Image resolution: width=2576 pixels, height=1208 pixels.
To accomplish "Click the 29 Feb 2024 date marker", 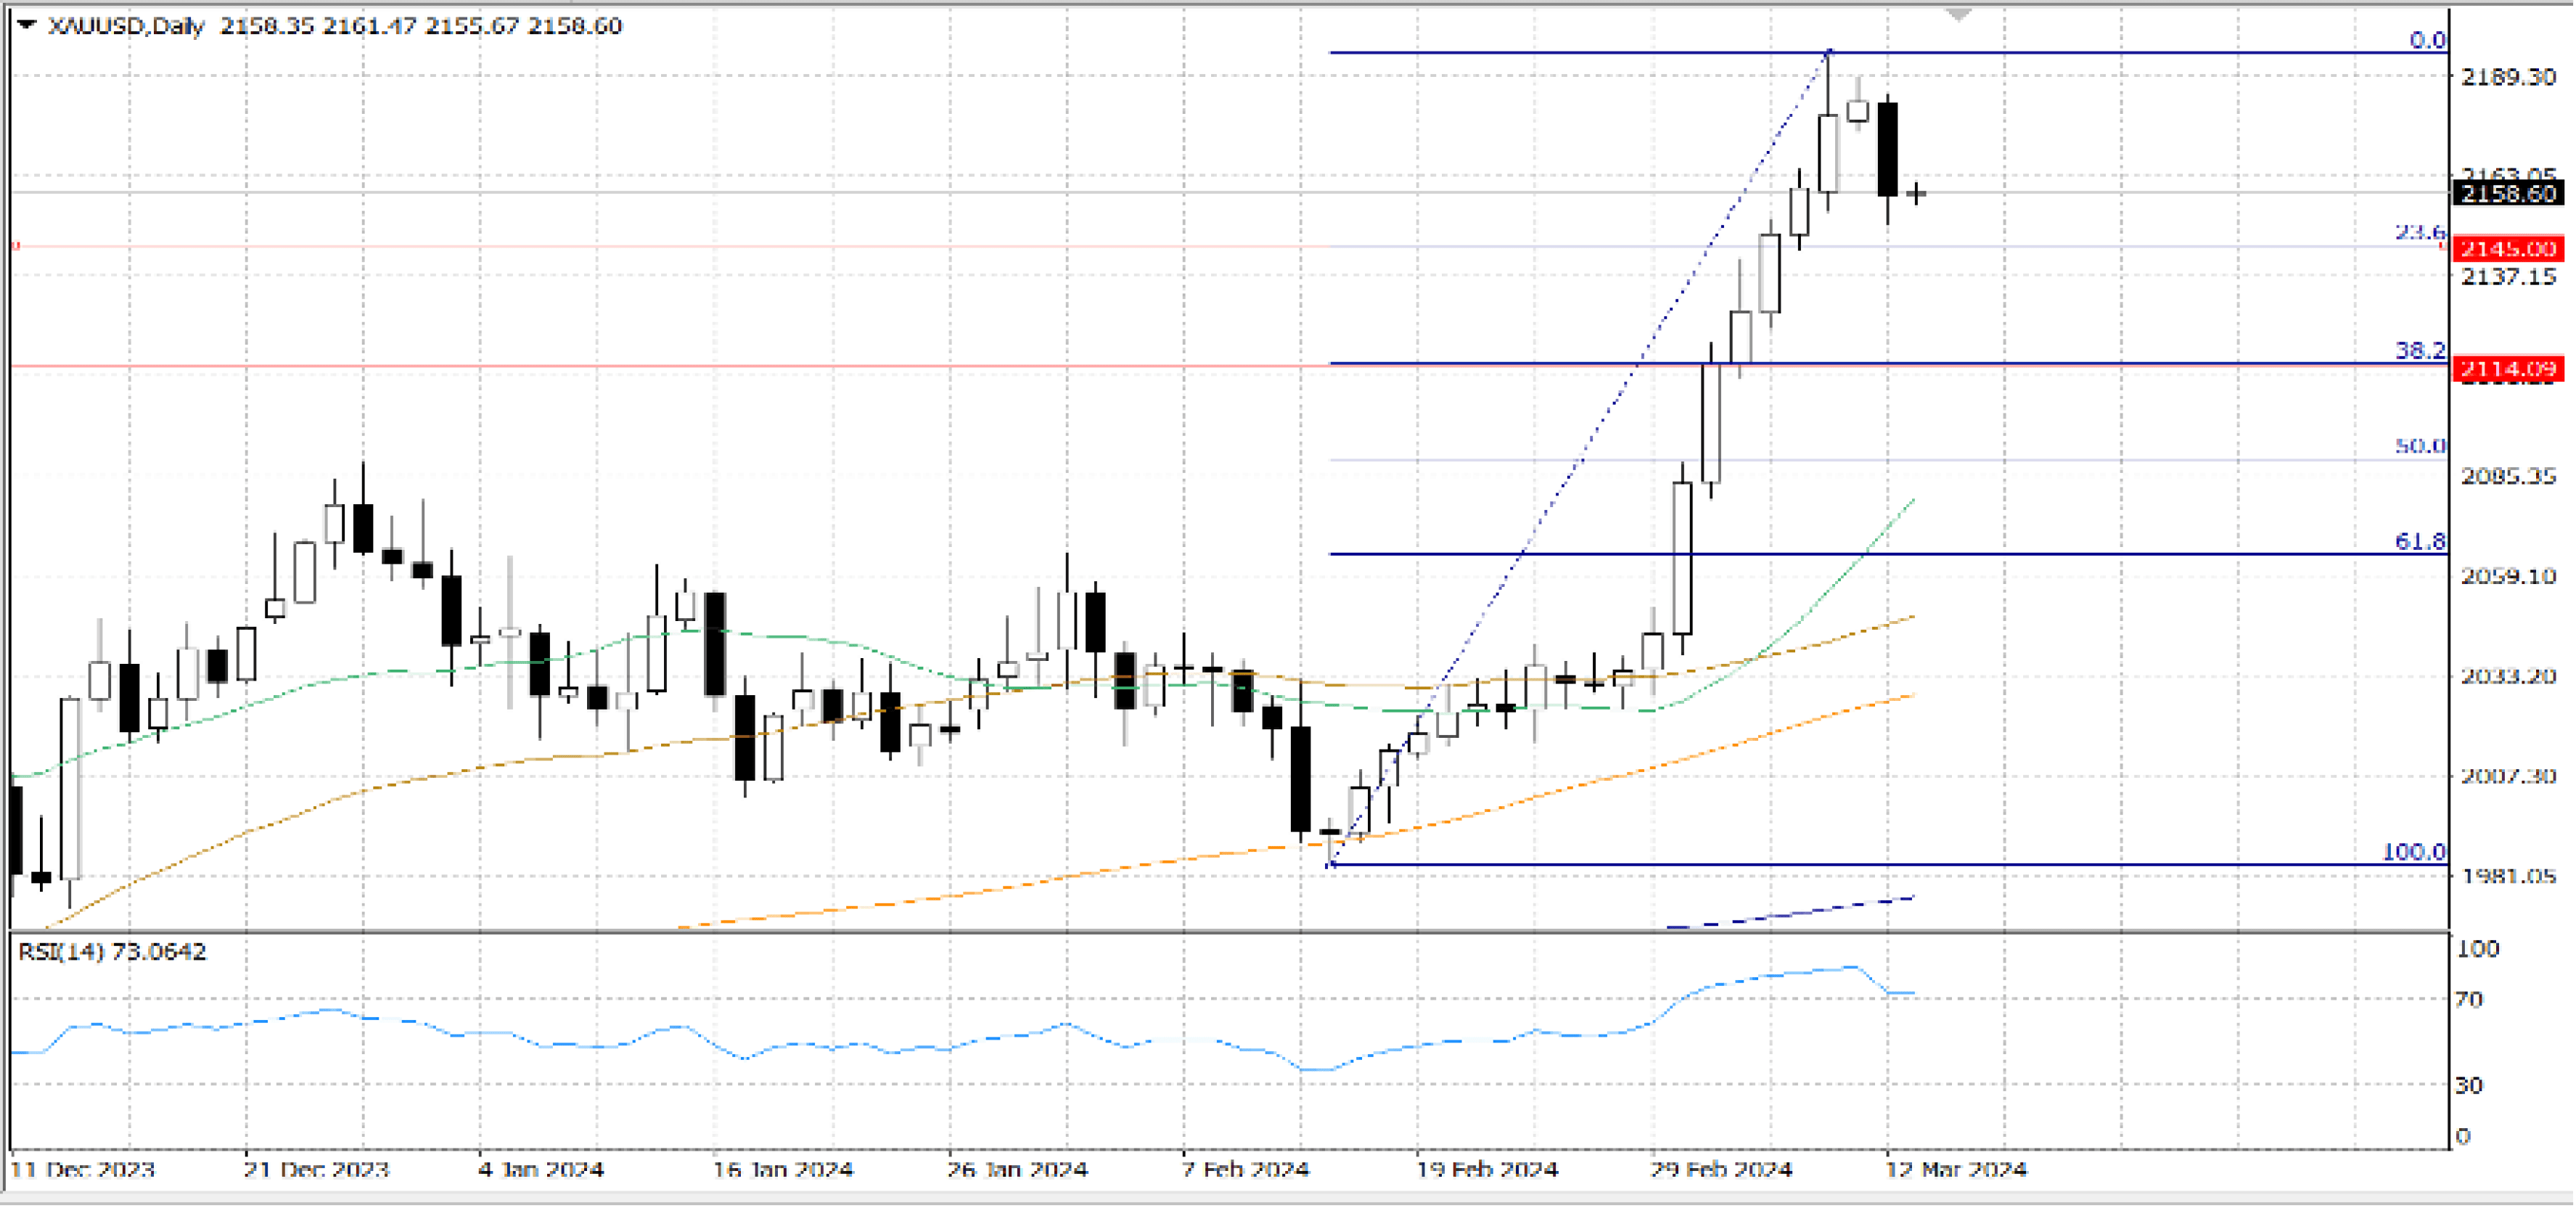I will pyautogui.click(x=1721, y=1169).
